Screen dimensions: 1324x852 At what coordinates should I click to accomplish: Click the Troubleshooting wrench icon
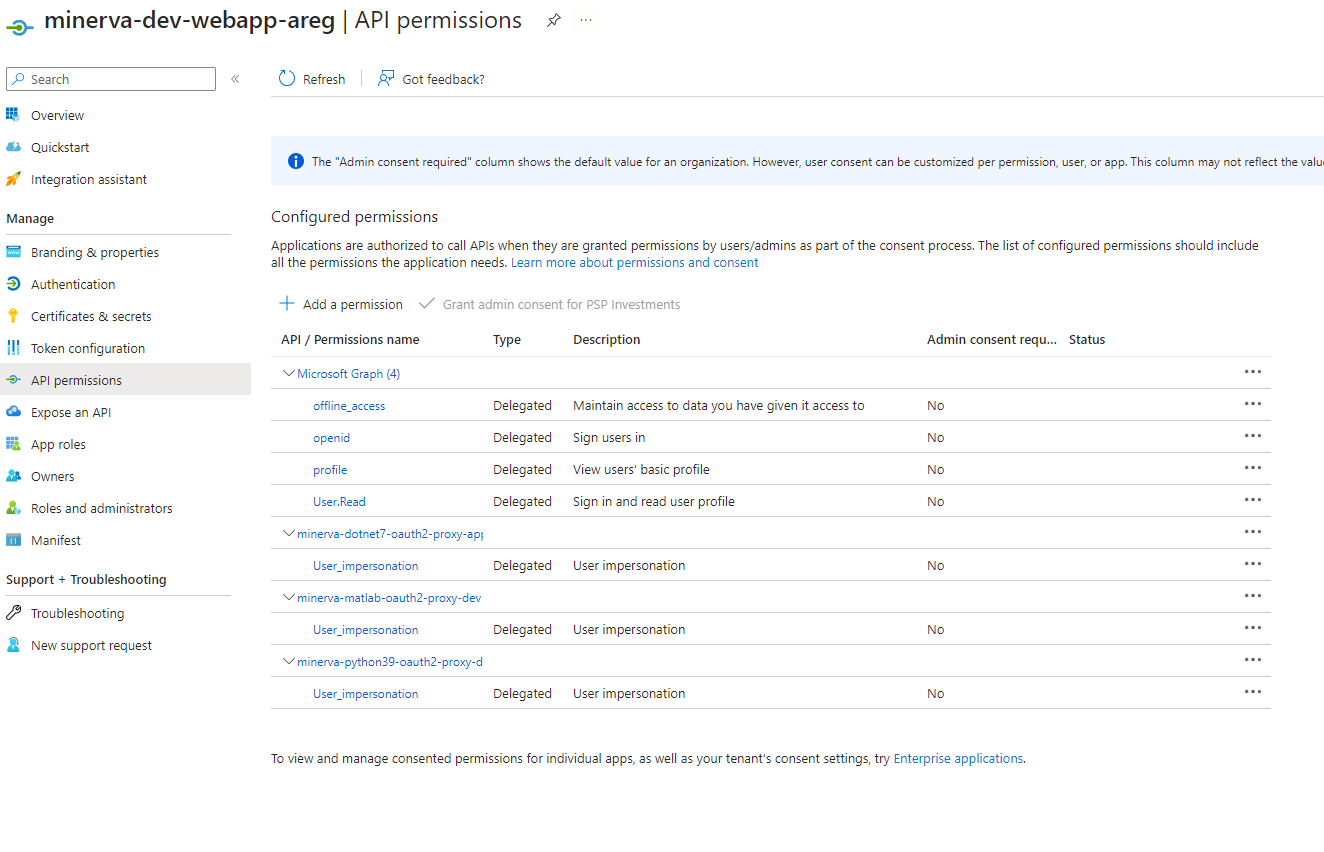[x=13, y=613]
